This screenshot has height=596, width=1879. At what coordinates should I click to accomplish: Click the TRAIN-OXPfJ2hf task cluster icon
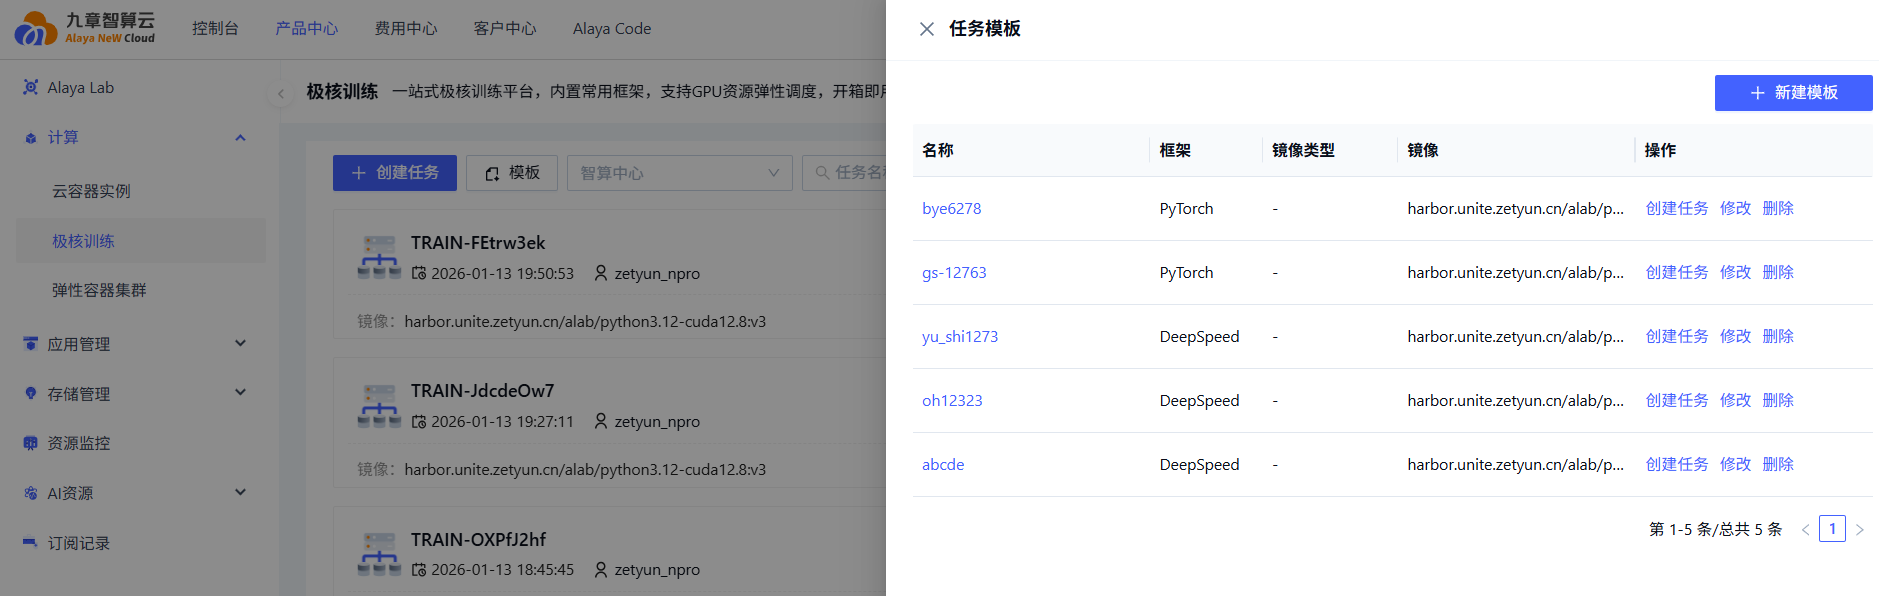[x=379, y=554]
